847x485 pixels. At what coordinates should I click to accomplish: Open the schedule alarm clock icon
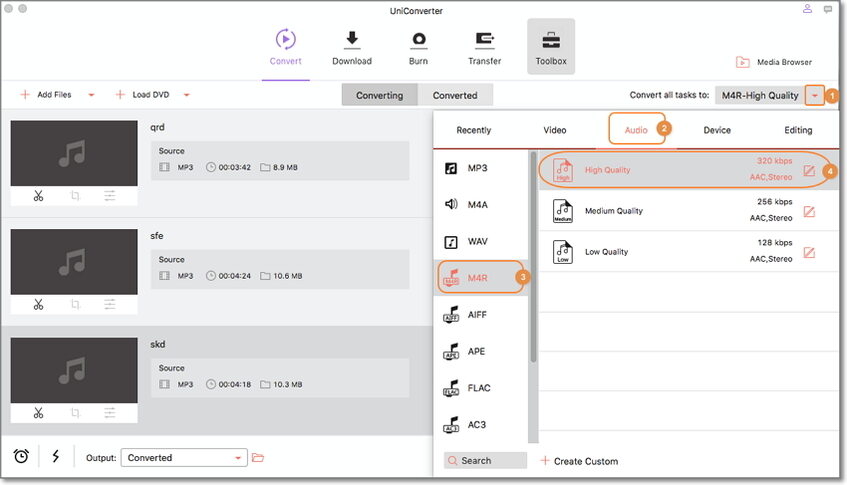[x=21, y=456]
